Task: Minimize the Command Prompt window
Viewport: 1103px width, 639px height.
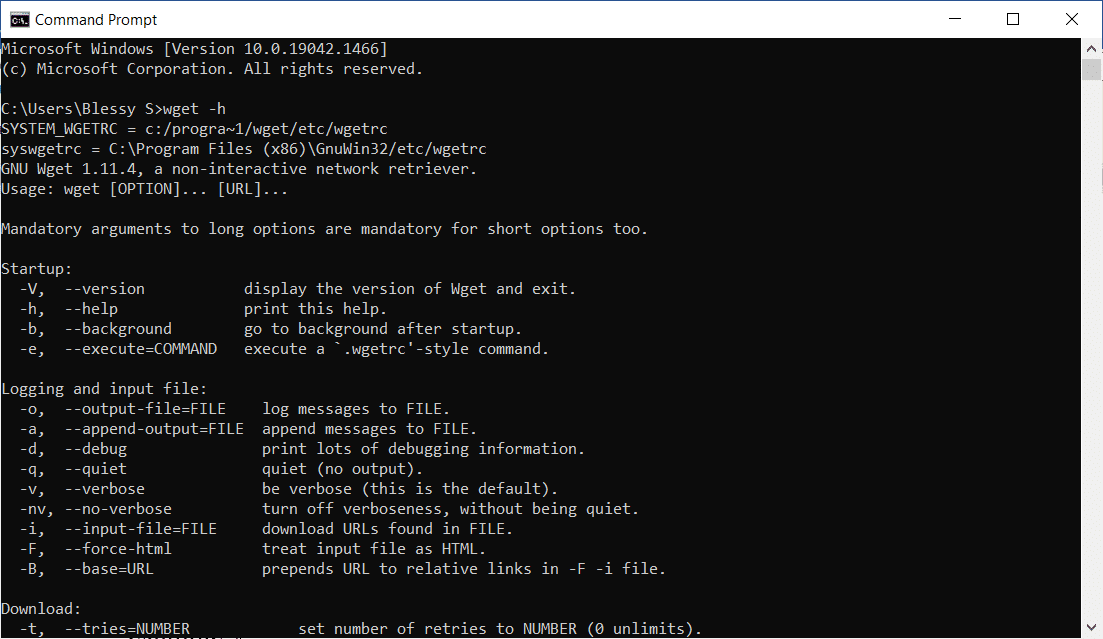Action: coord(955,19)
